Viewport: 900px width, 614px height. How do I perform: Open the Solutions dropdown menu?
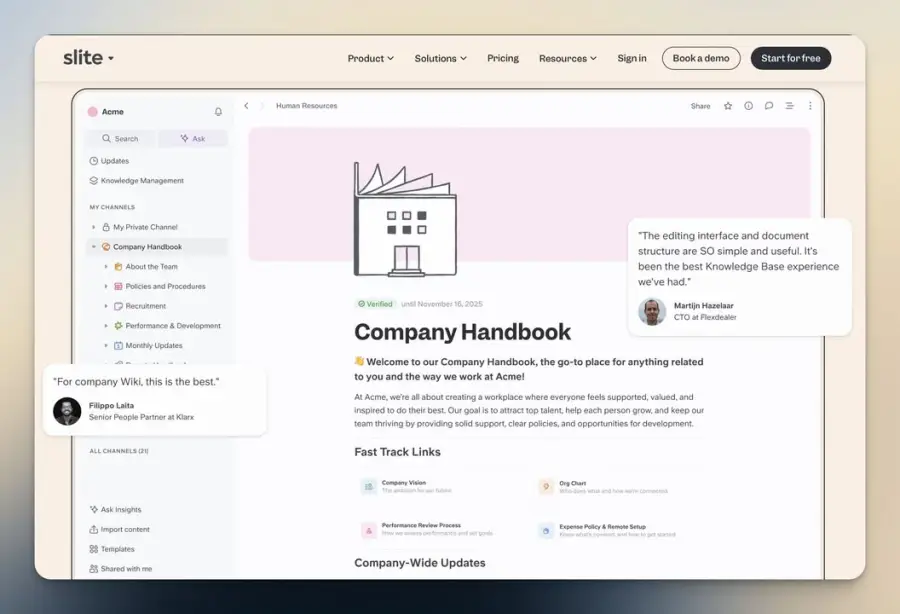point(441,59)
